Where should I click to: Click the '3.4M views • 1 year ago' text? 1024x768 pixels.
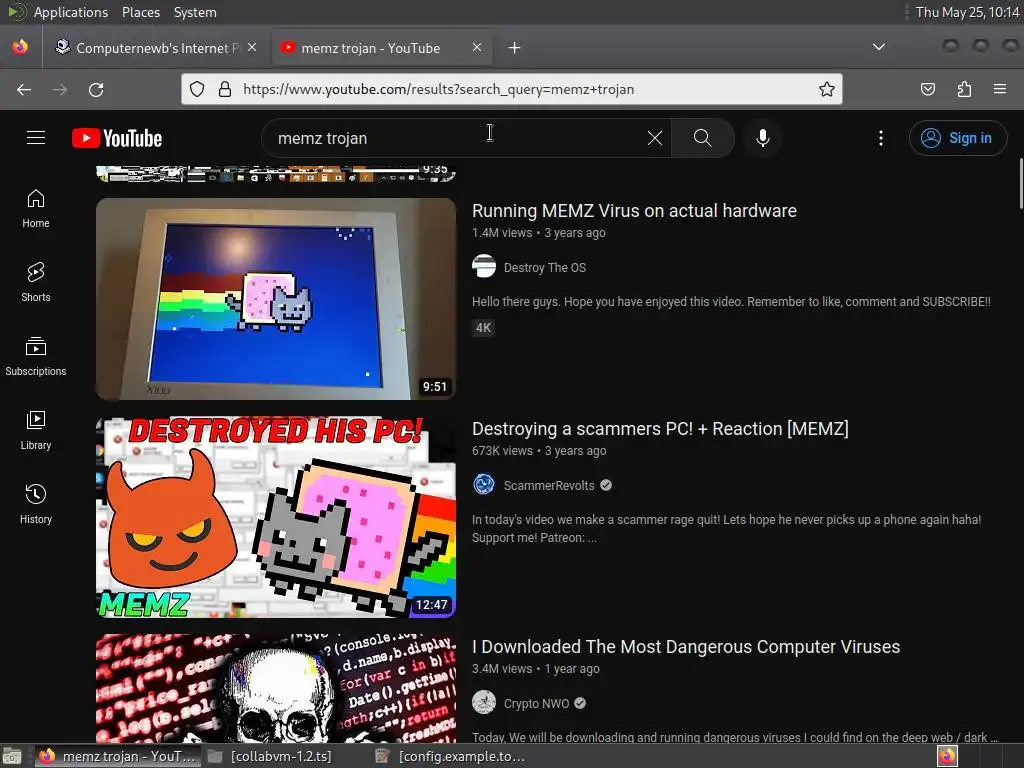[536, 669]
